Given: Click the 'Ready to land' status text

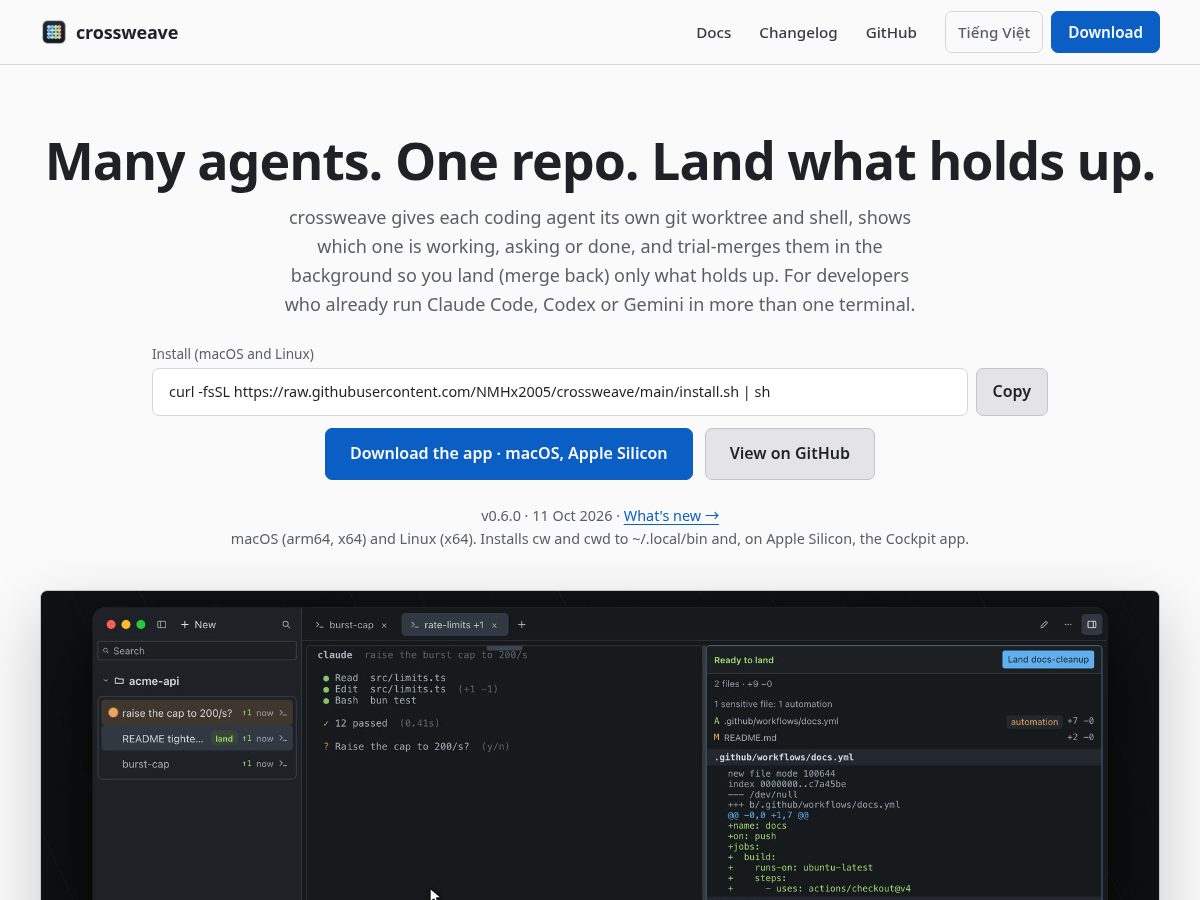Looking at the screenshot, I should coord(744,660).
